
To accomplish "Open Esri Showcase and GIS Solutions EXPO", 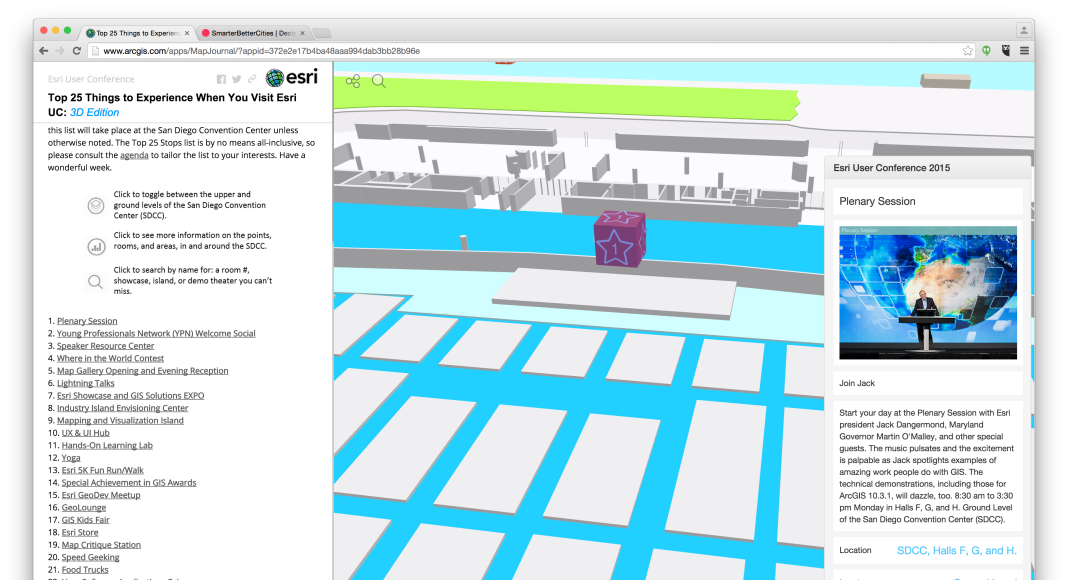I will point(131,396).
